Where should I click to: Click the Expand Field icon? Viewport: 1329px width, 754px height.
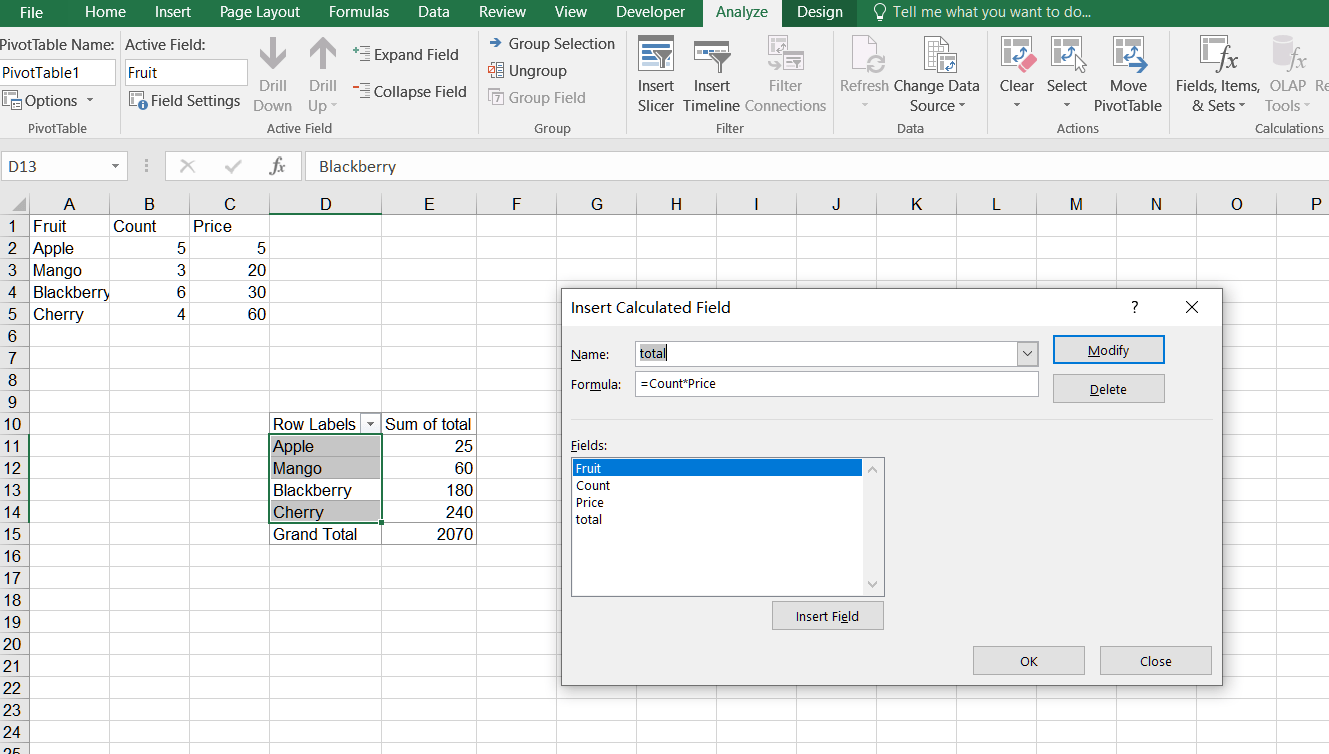click(x=410, y=54)
